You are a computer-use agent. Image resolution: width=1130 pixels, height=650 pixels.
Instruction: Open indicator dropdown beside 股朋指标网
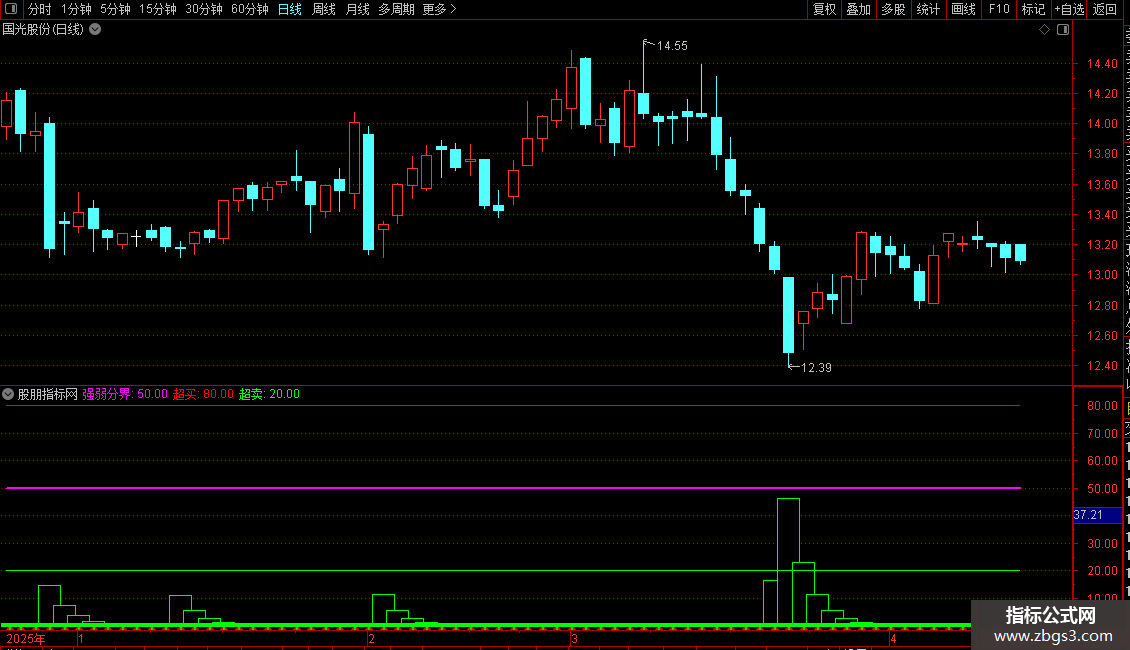coord(8,394)
